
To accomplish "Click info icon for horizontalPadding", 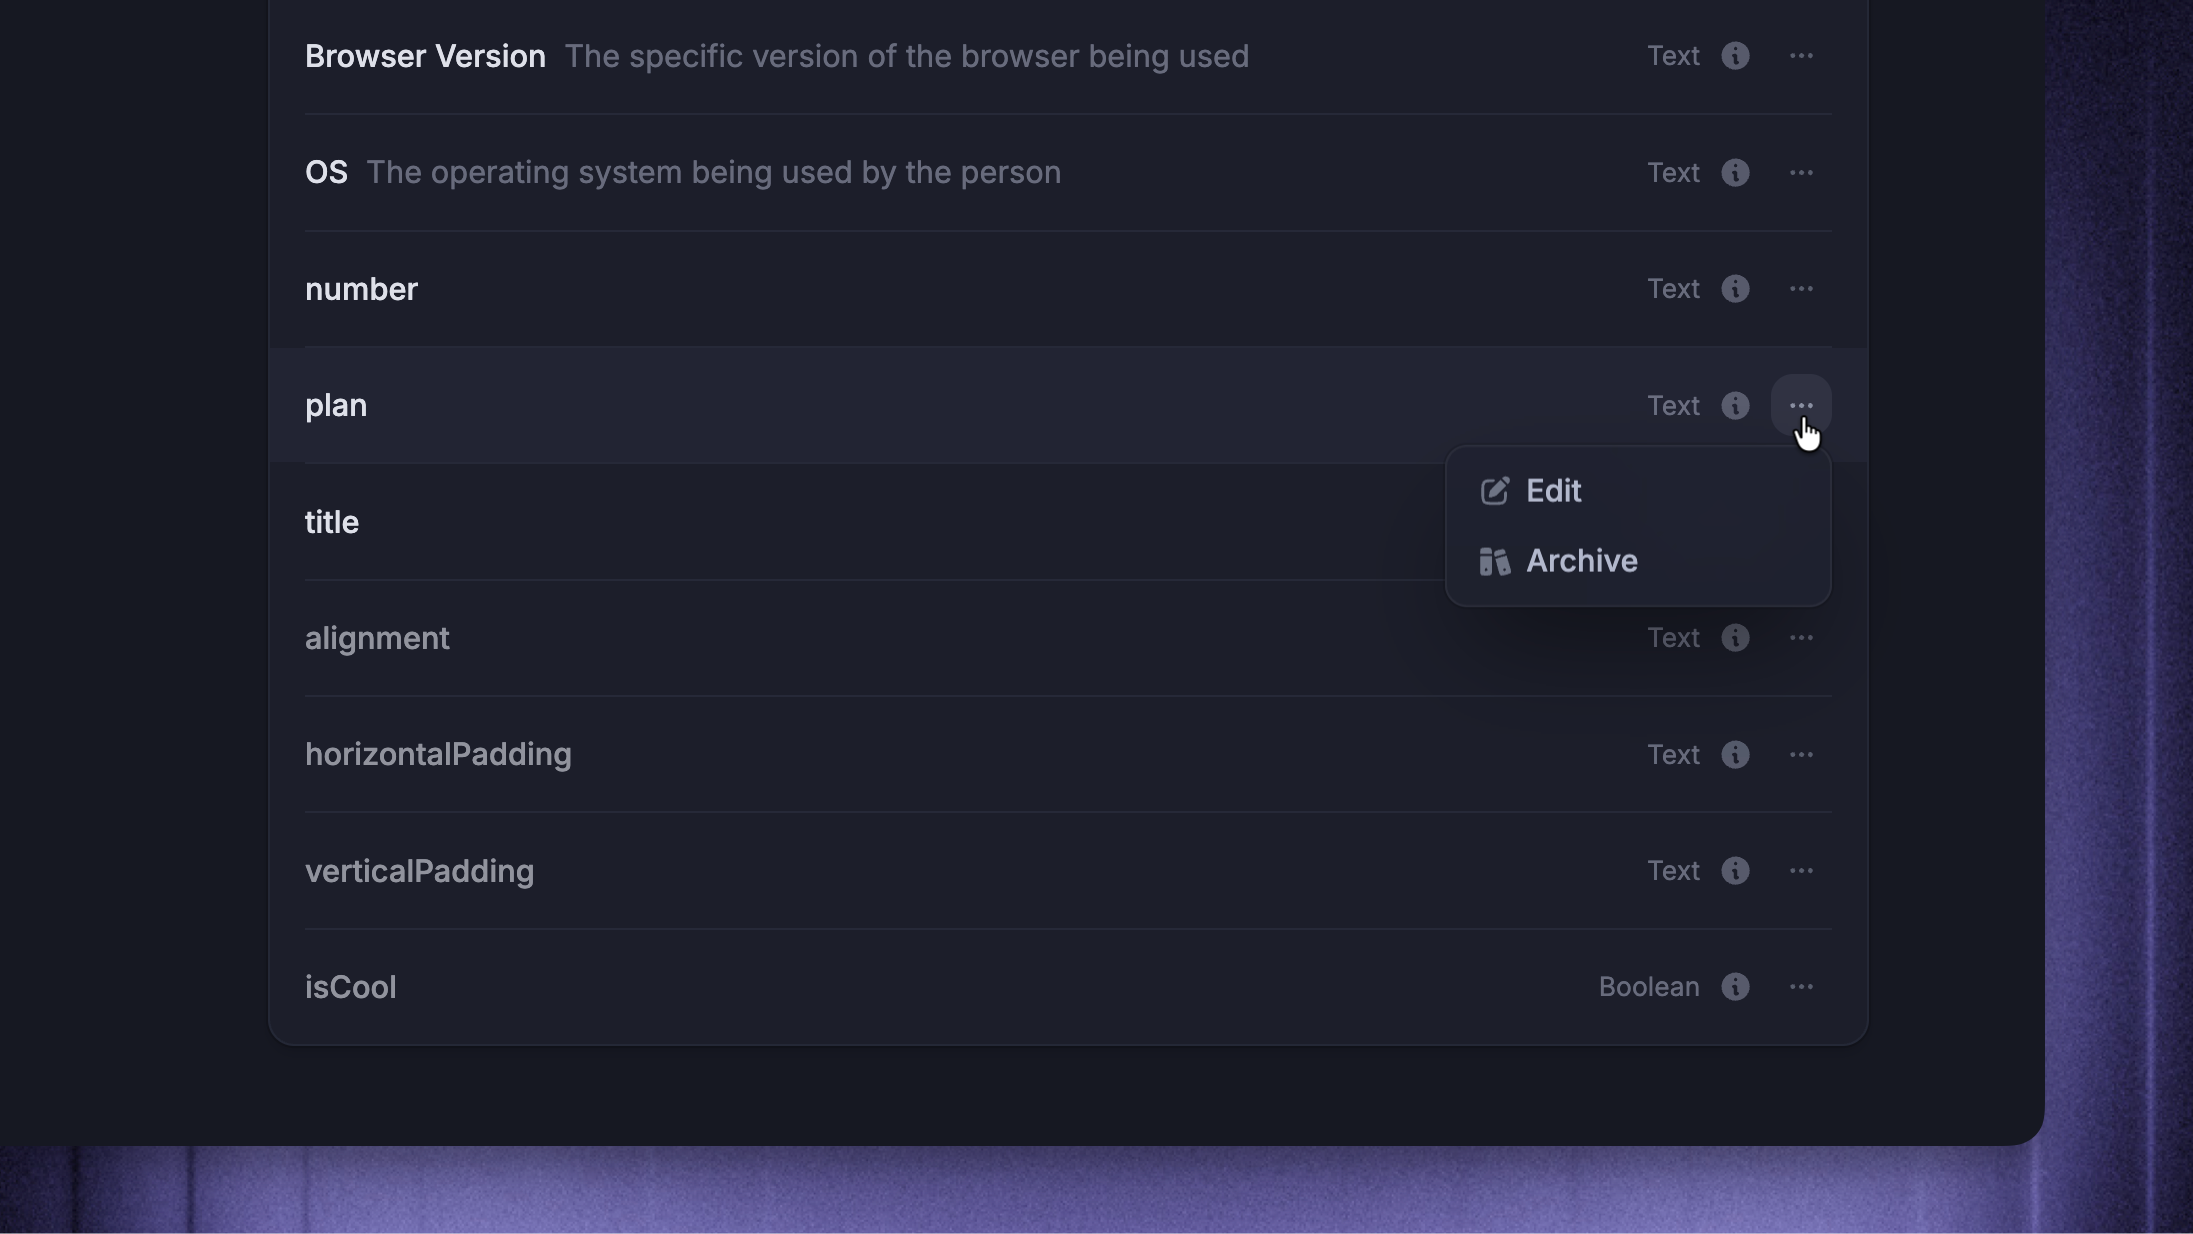I will (x=1735, y=755).
